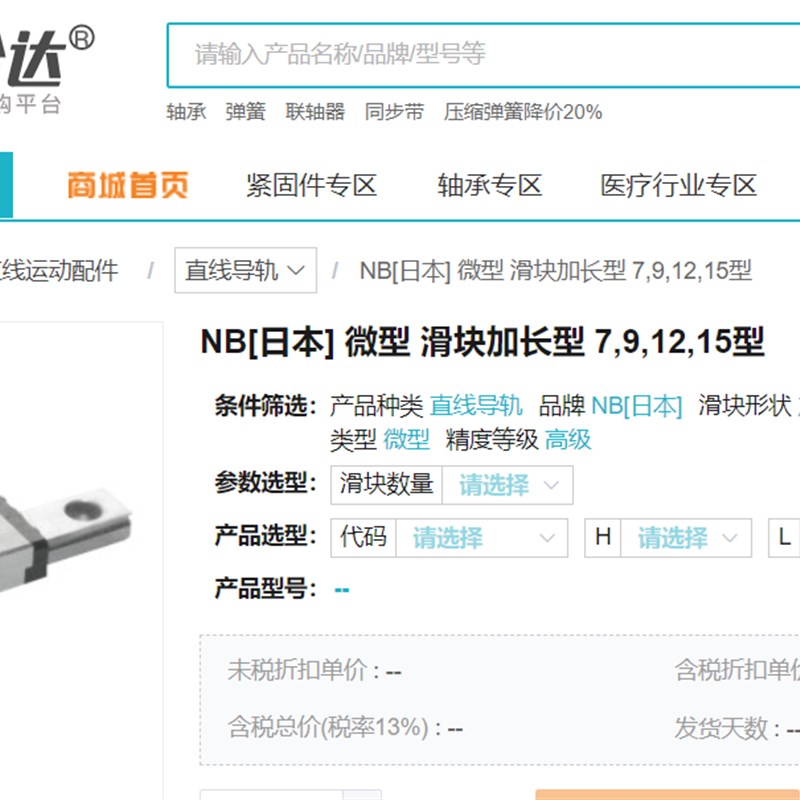Click the 直线导轨 product category filter link

[x=476, y=406]
